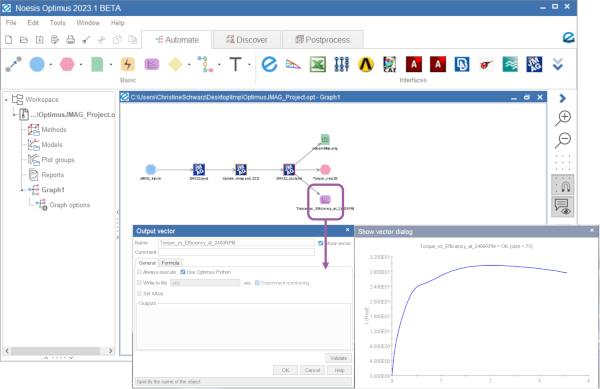Image resolution: width=600 pixels, height=389 pixels.
Task: Click the workspace horizontal scrollbar left arrow
Action: pos(7,350)
